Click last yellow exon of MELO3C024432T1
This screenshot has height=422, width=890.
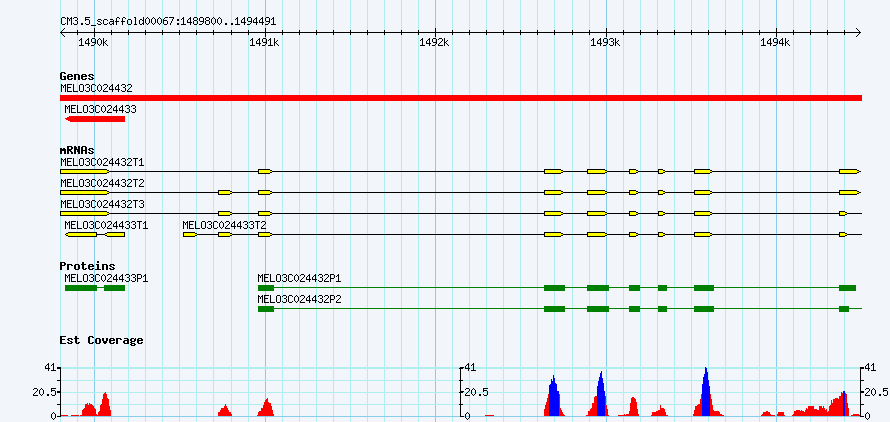850,172
